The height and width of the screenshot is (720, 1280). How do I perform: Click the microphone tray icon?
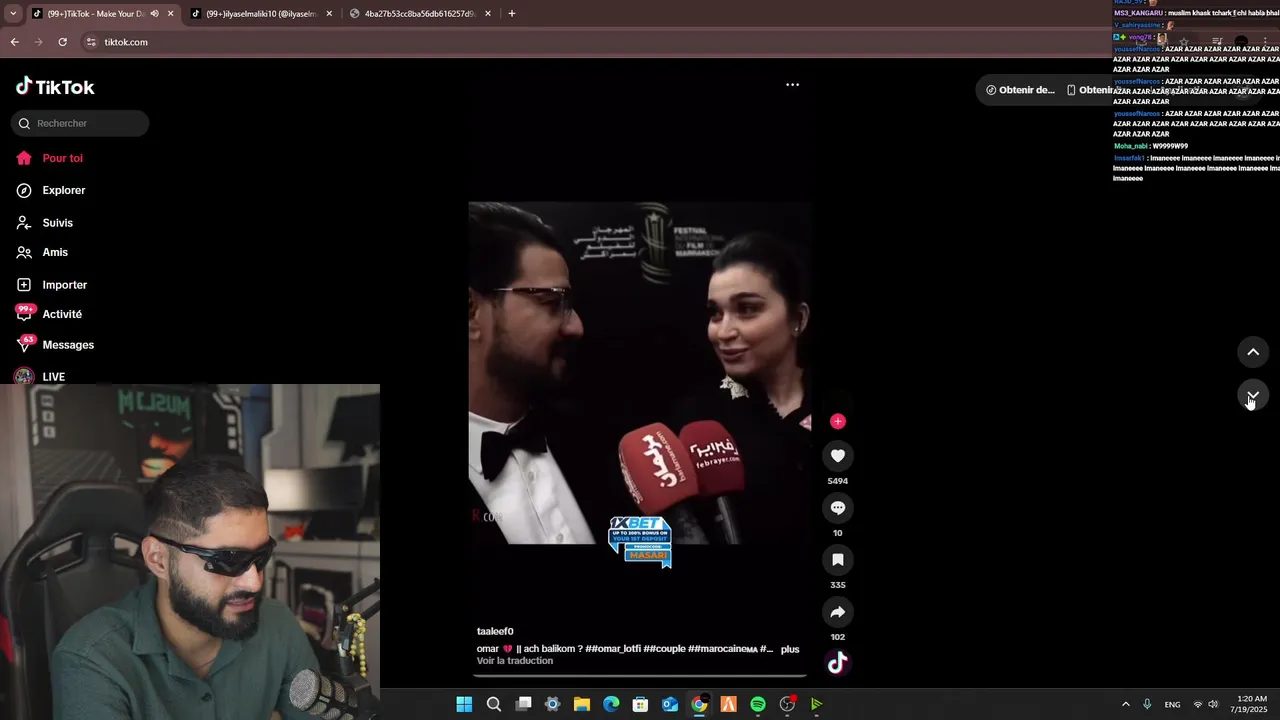[x=1147, y=704]
